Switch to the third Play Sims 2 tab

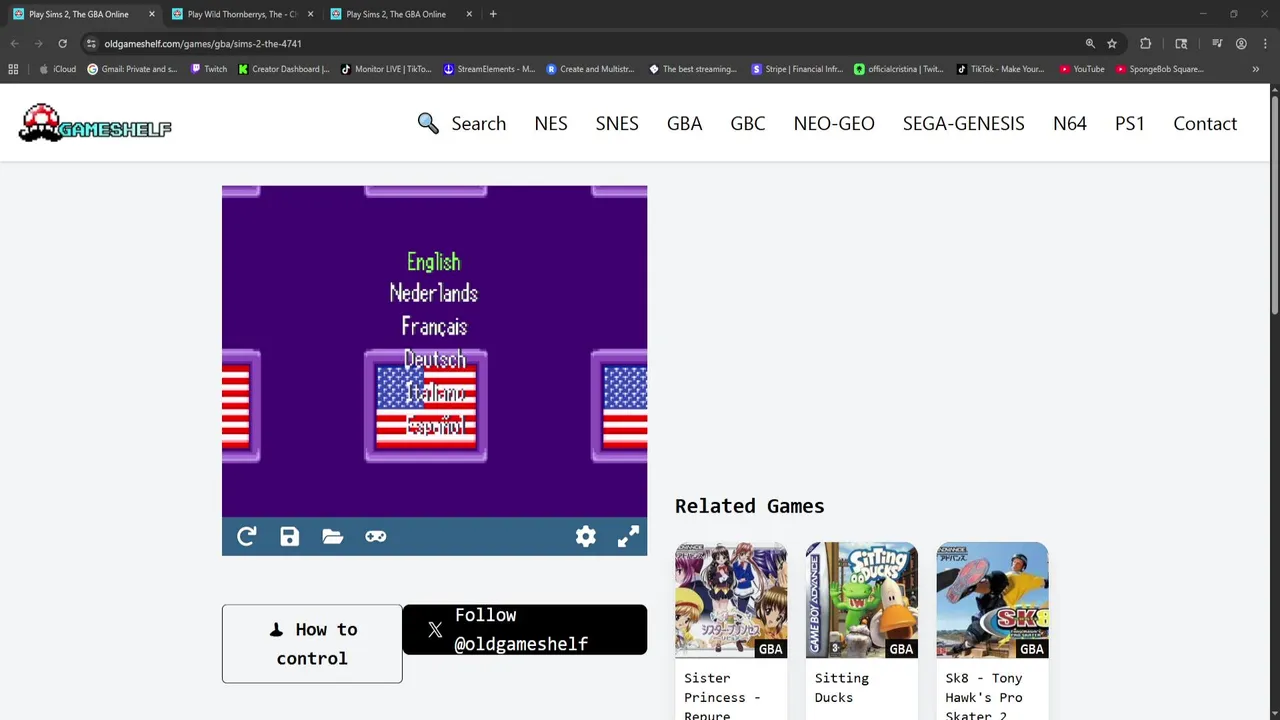pyautogui.click(x=400, y=14)
